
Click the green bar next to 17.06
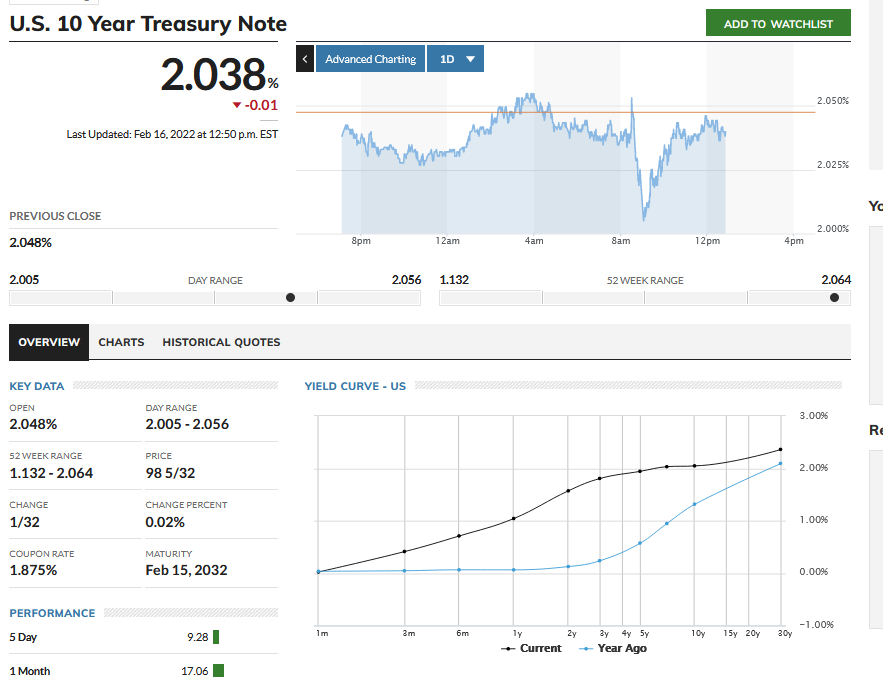tap(218, 670)
